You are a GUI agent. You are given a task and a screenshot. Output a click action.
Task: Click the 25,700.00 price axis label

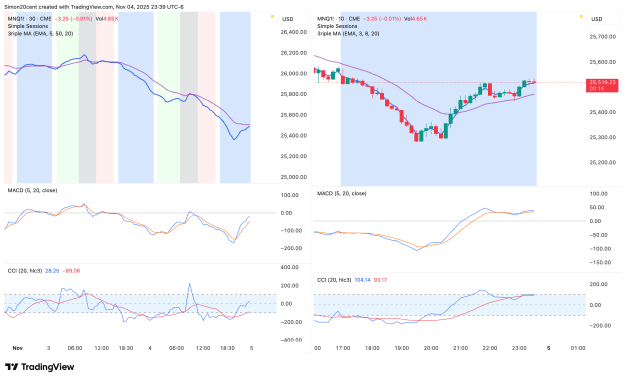pyautogui.click(x=602, y=37)
